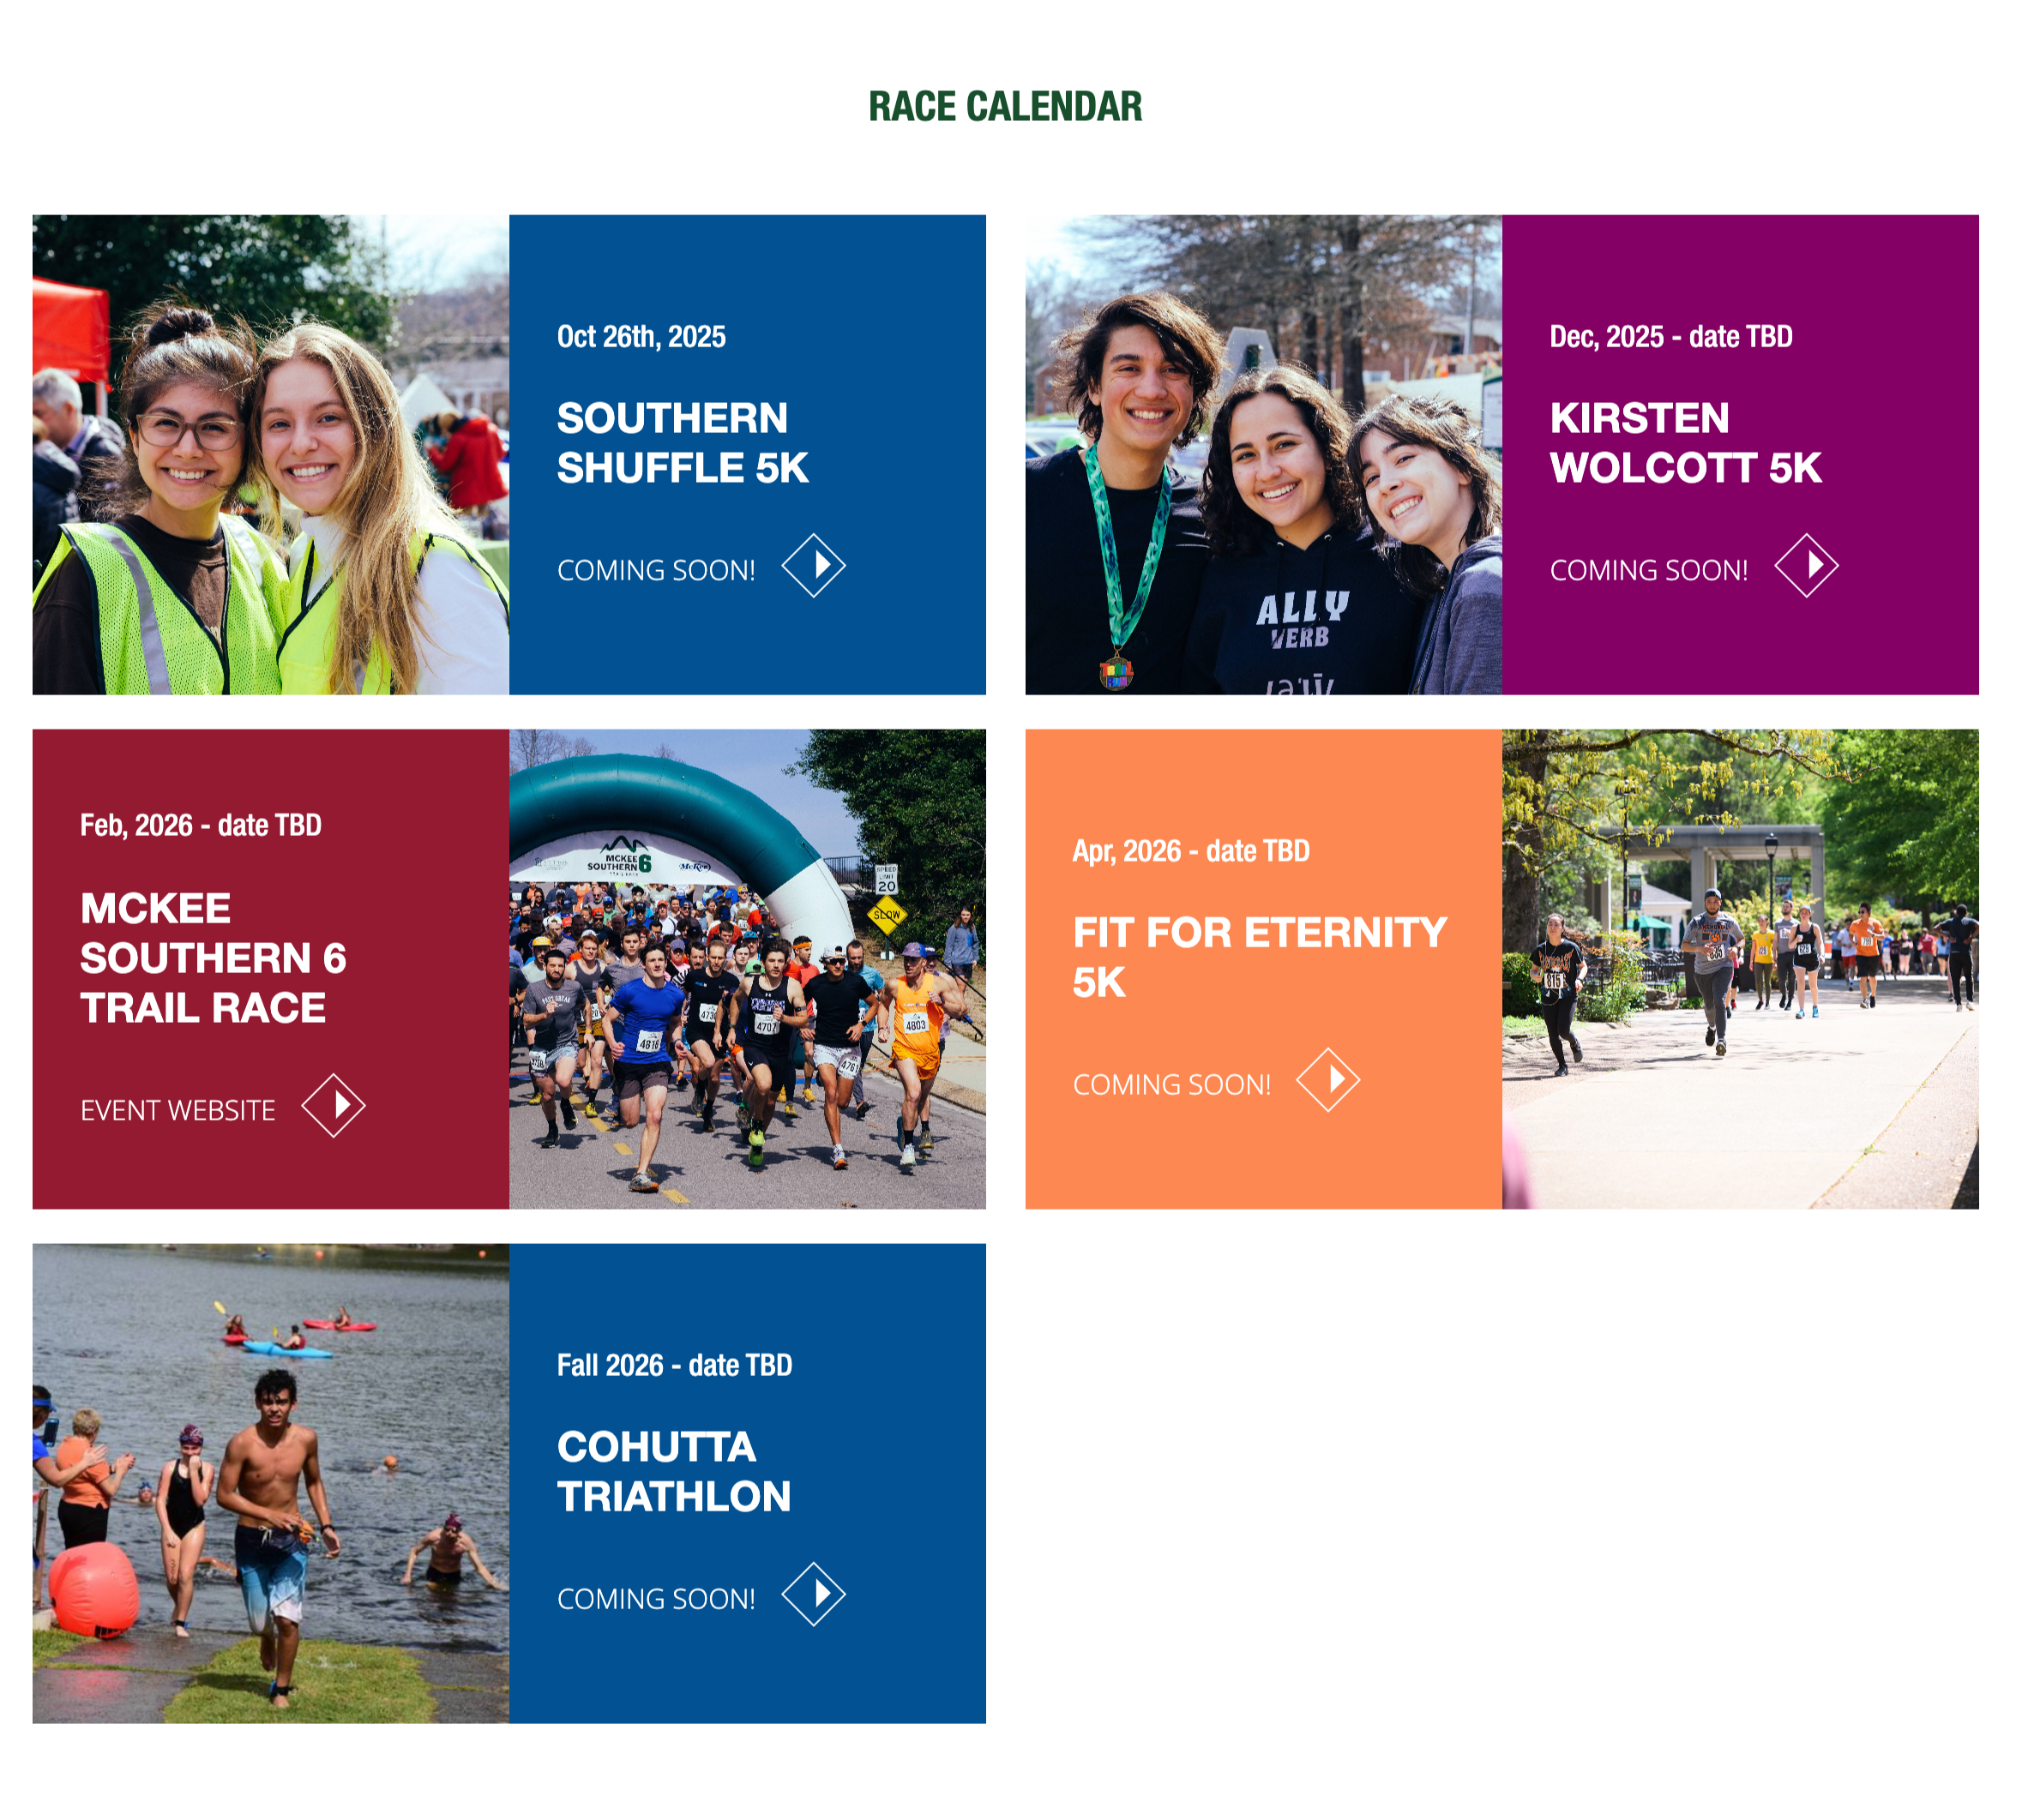Image resolution: width=2028 pixels, height=1820 pixels.
Task: Open the photo of runners under the inflatable arch
Action: 747,969
